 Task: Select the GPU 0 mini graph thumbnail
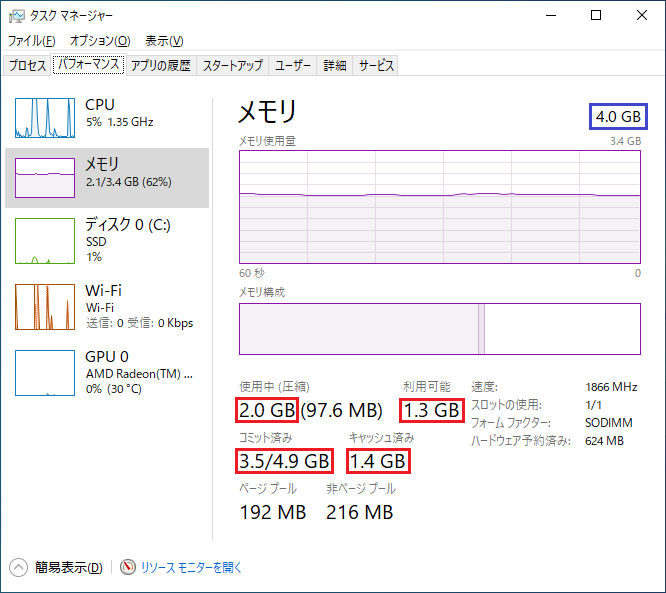pos(45,373)
